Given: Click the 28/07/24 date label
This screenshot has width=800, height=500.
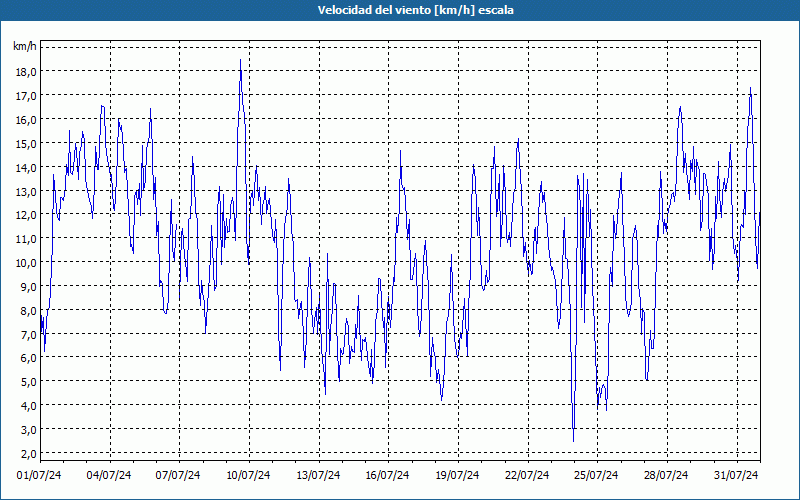Looking at the screenshot, I should (666, 476).
